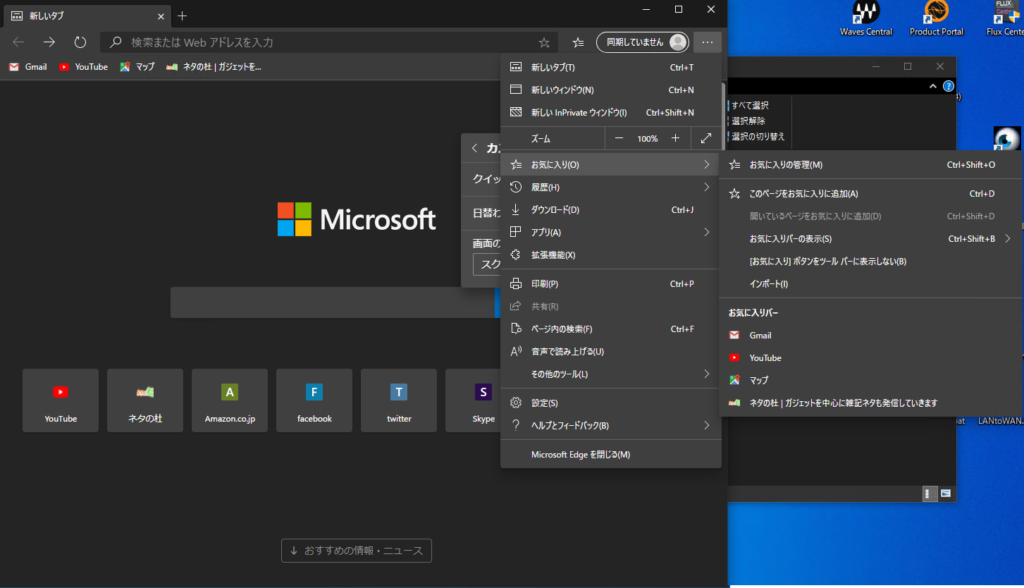Click the YouTube quick link tile
1024x588 pixels.
tap(61, 400)
